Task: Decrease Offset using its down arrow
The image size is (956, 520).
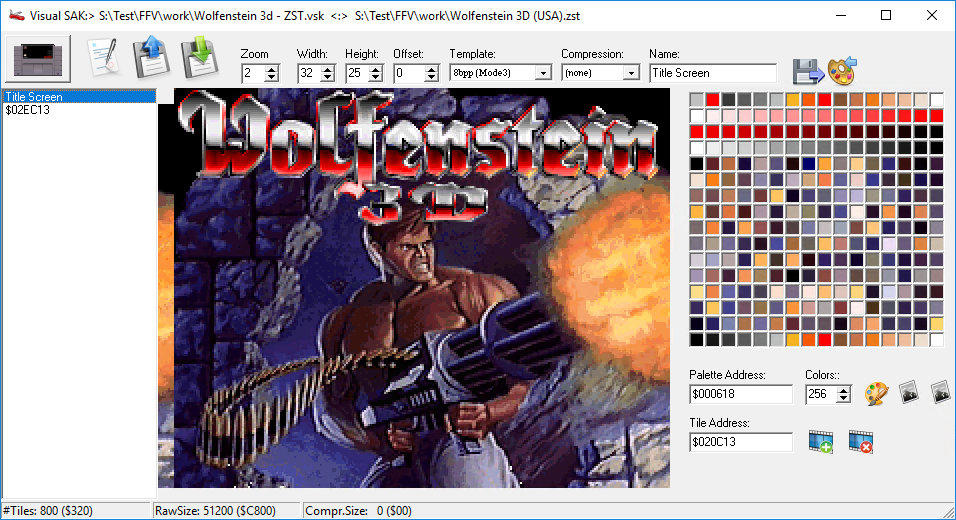Action: [x=432, y=77]
